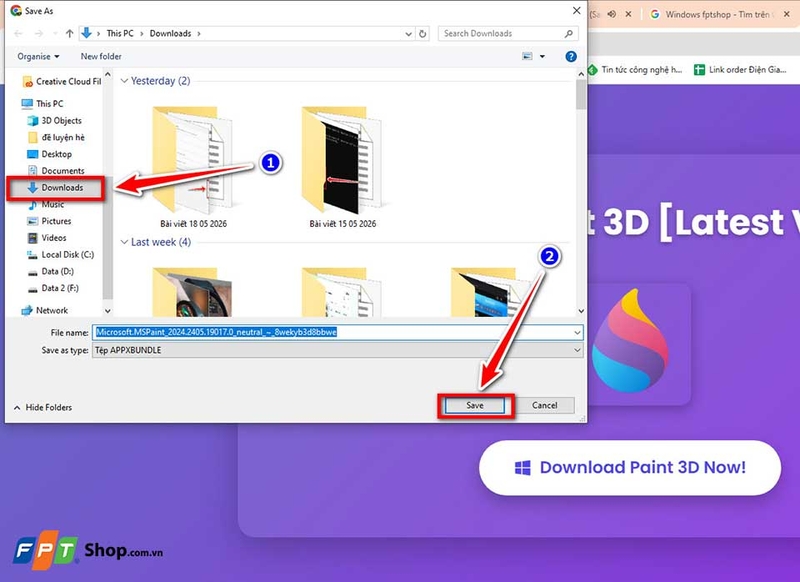The height and width of the screenshot is (582, 800).
Task: Select the Bài viết 18 05 2026 folder
Action: 193,166
